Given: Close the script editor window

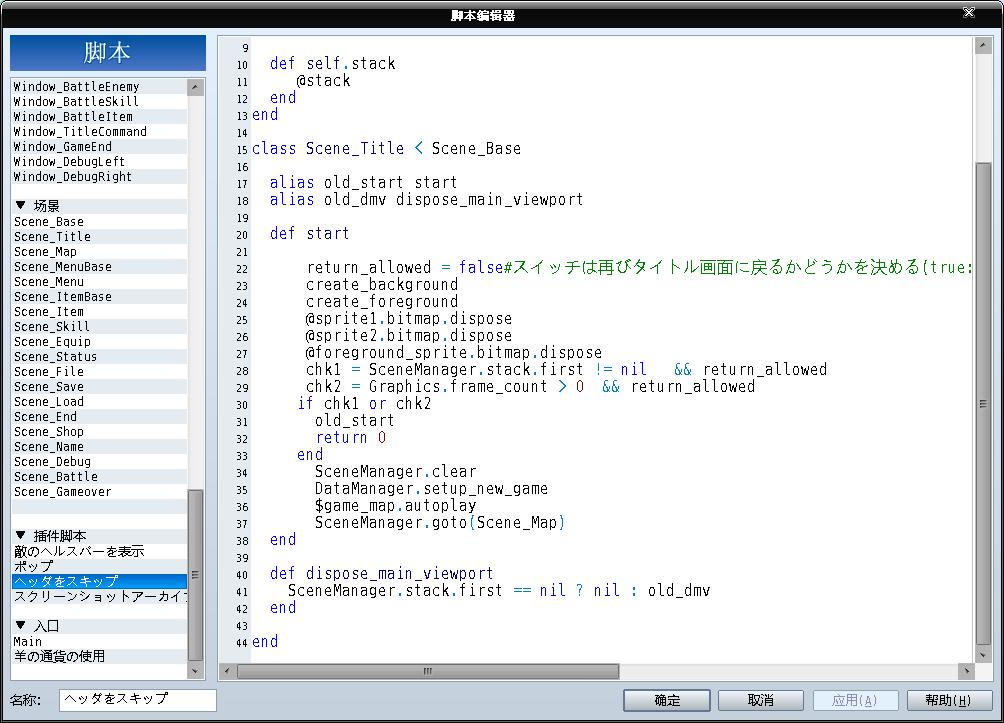Looking at the screenshot, I should [x=969, y=12].
